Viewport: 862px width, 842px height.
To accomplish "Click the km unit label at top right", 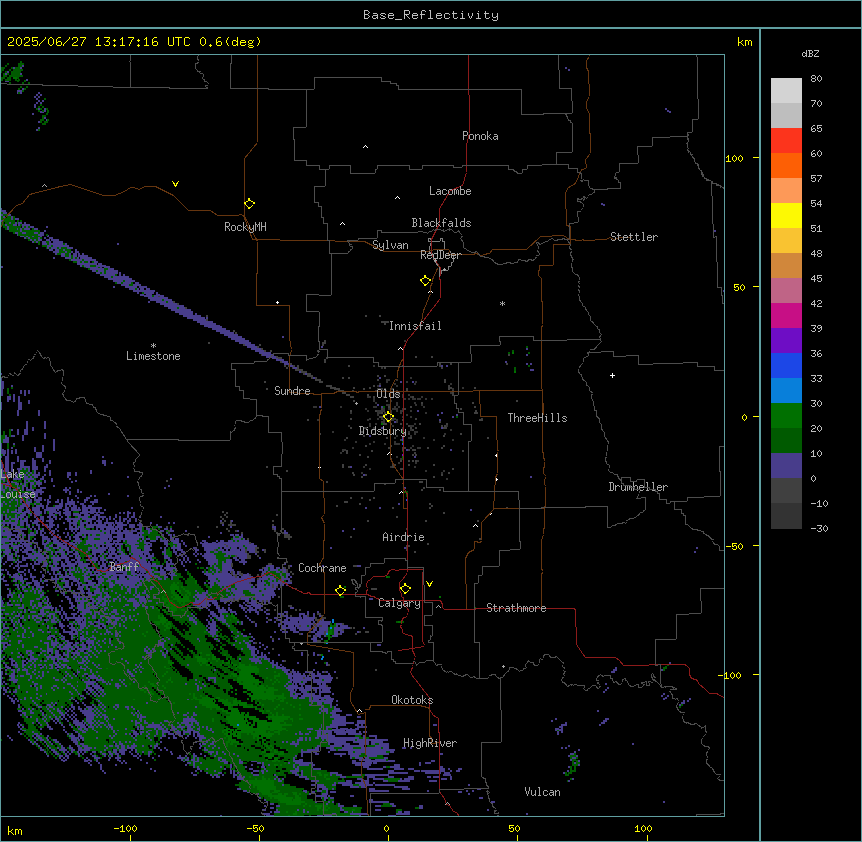I will pos(744,42).
